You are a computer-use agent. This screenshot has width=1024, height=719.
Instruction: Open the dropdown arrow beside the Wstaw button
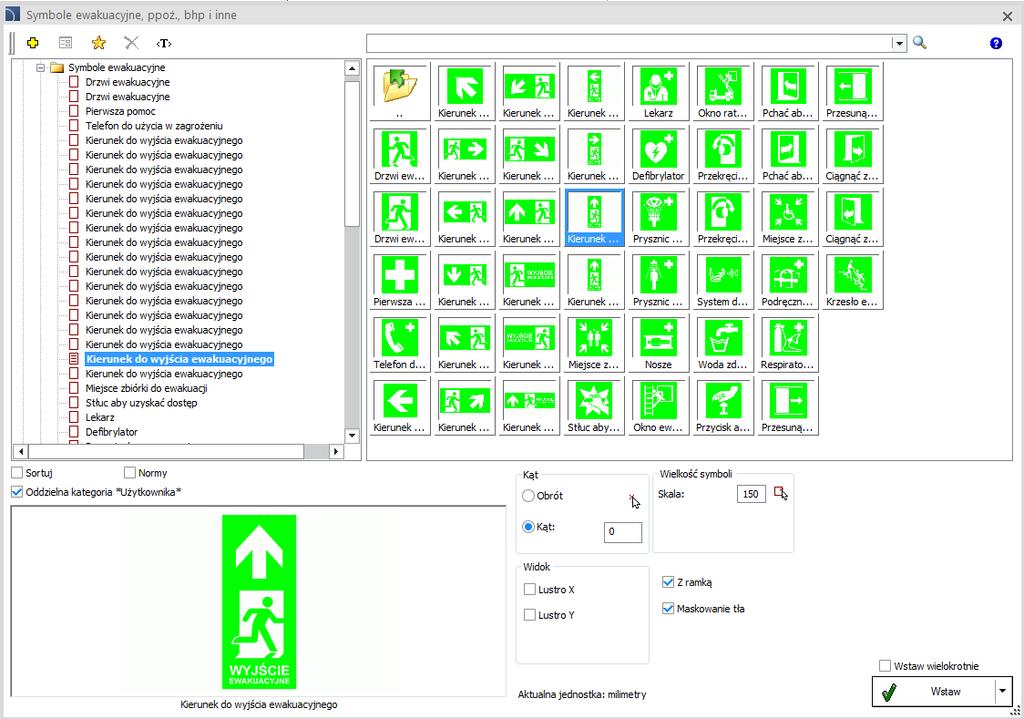click(1002, 691)
